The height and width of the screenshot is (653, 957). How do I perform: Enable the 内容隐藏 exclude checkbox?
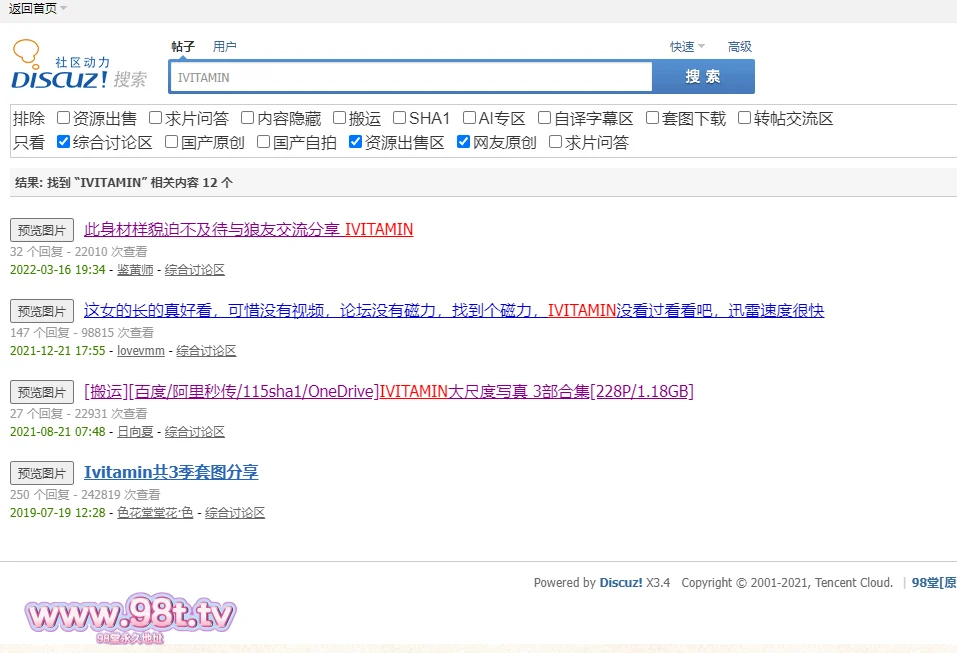coord(248,119)
